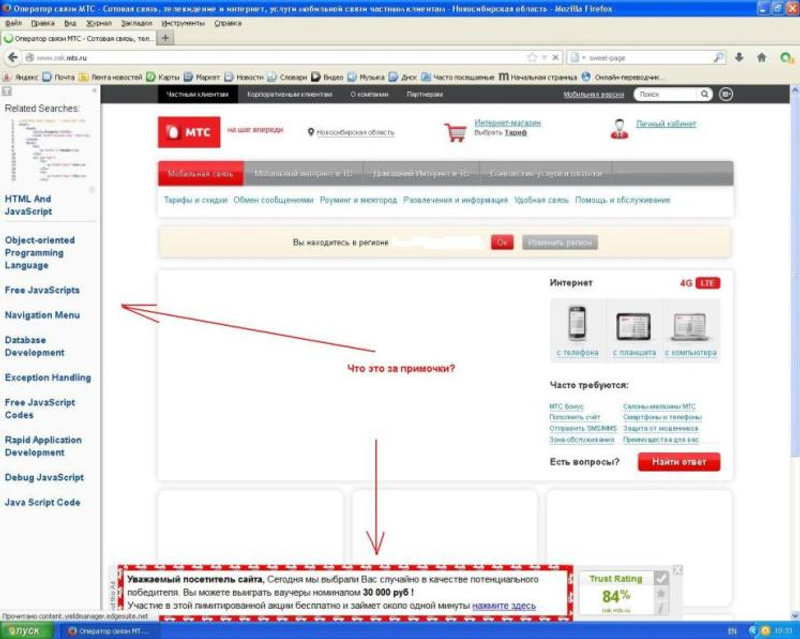Click the shopping cart icon

tap(455, 132)
